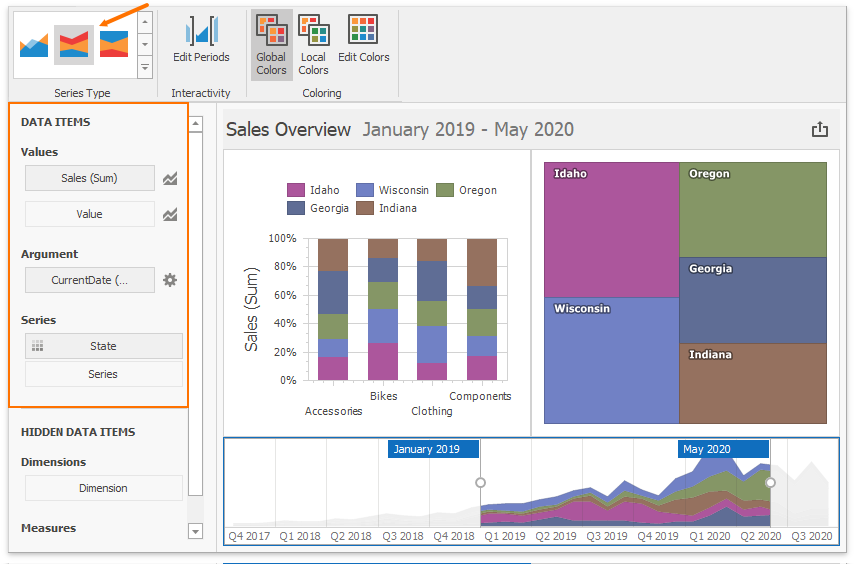This screenshot has height=564, width=854.
Task: Click the Wisconsin tile in treemap
Action: point(612,360)
